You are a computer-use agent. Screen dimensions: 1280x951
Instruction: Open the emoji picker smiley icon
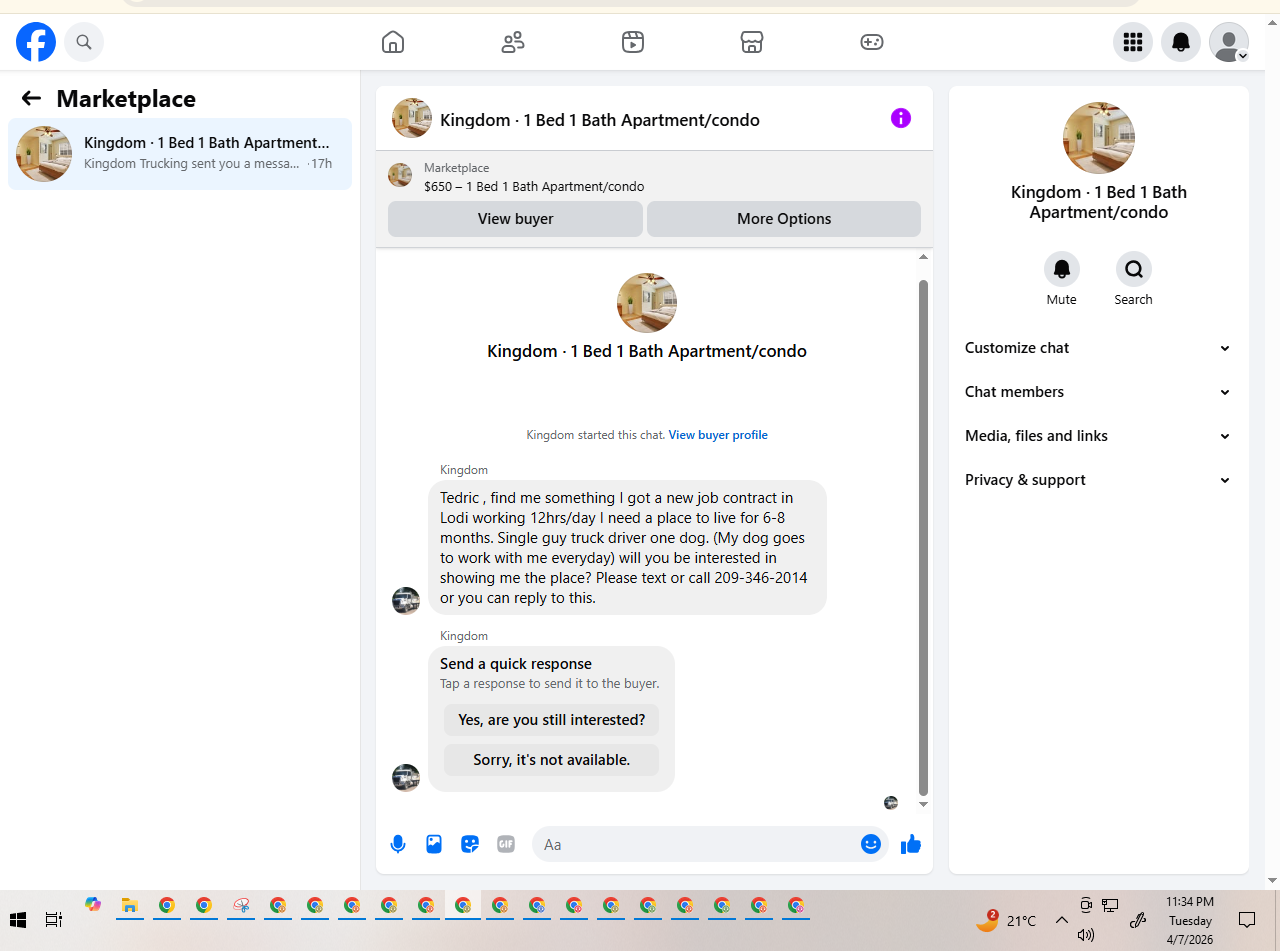point(871,844)
